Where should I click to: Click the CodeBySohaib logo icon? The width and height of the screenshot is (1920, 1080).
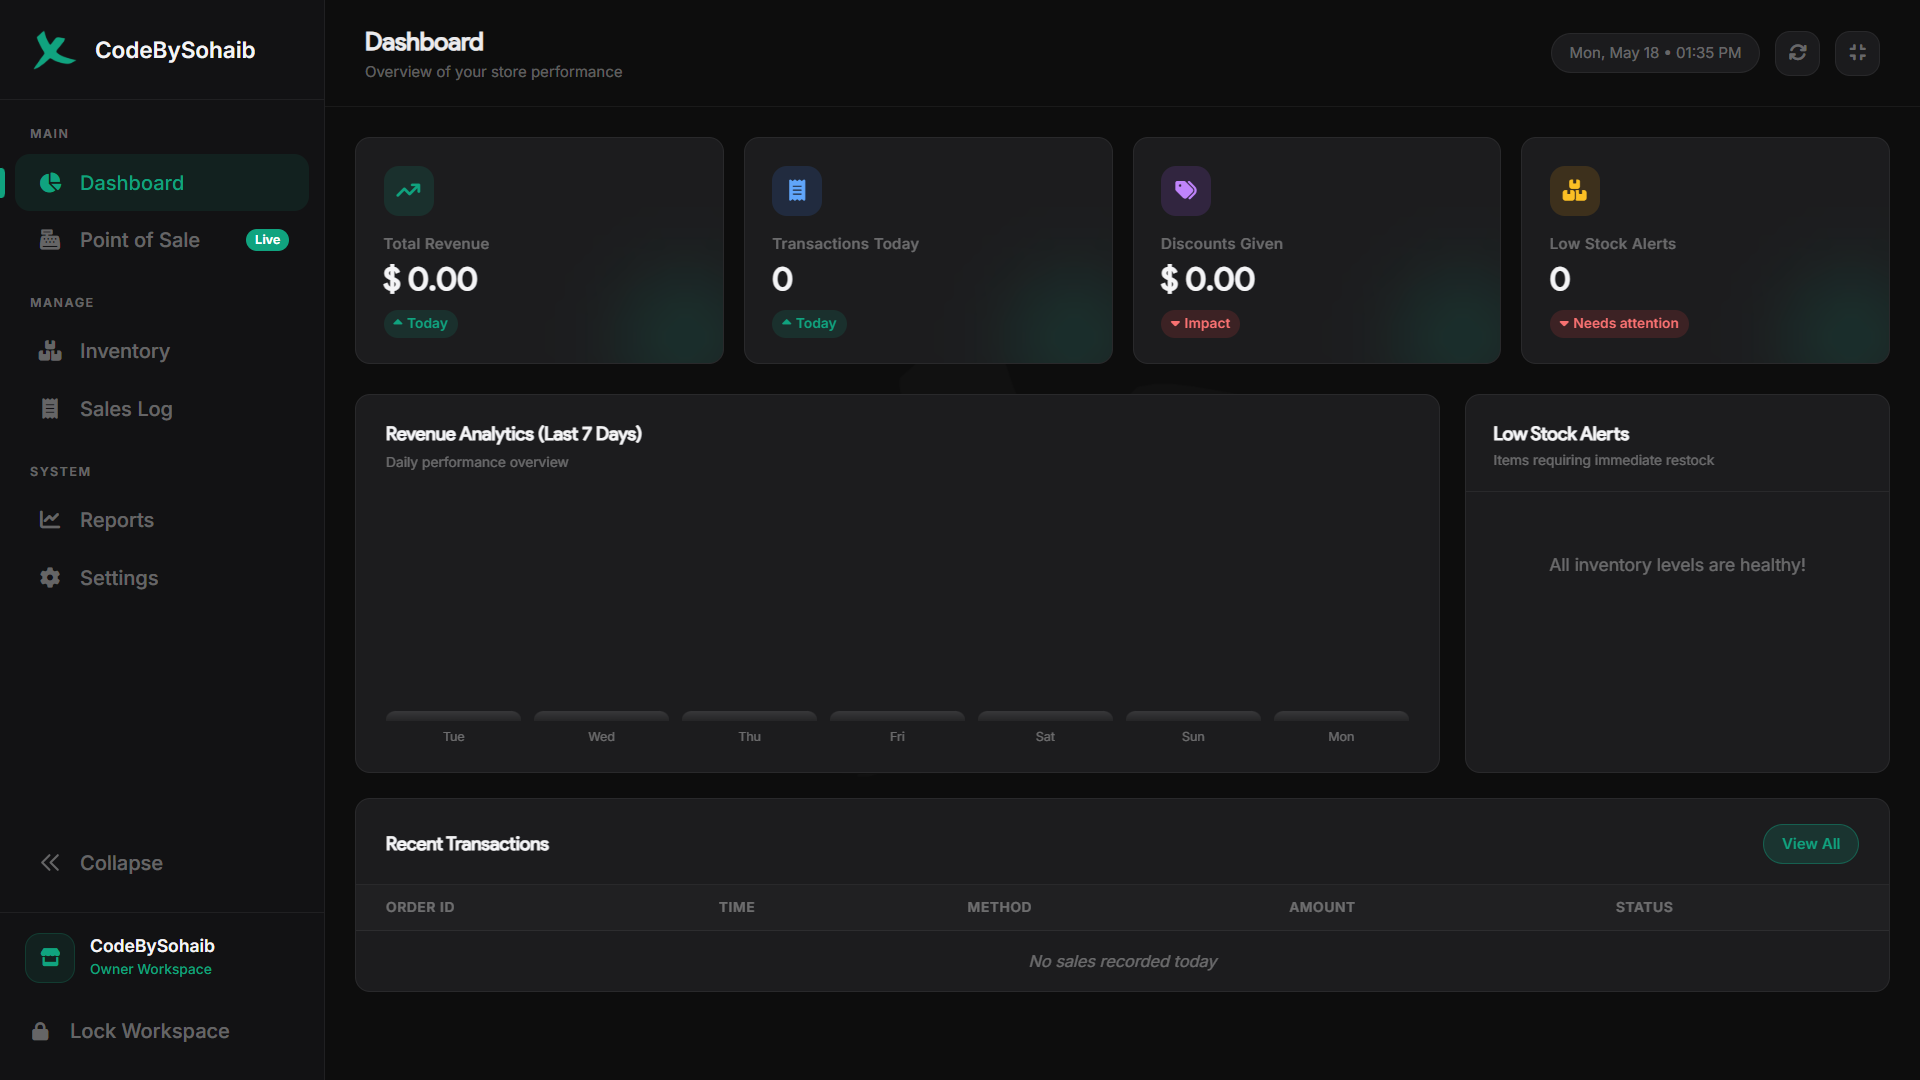(x=53, y=50)
